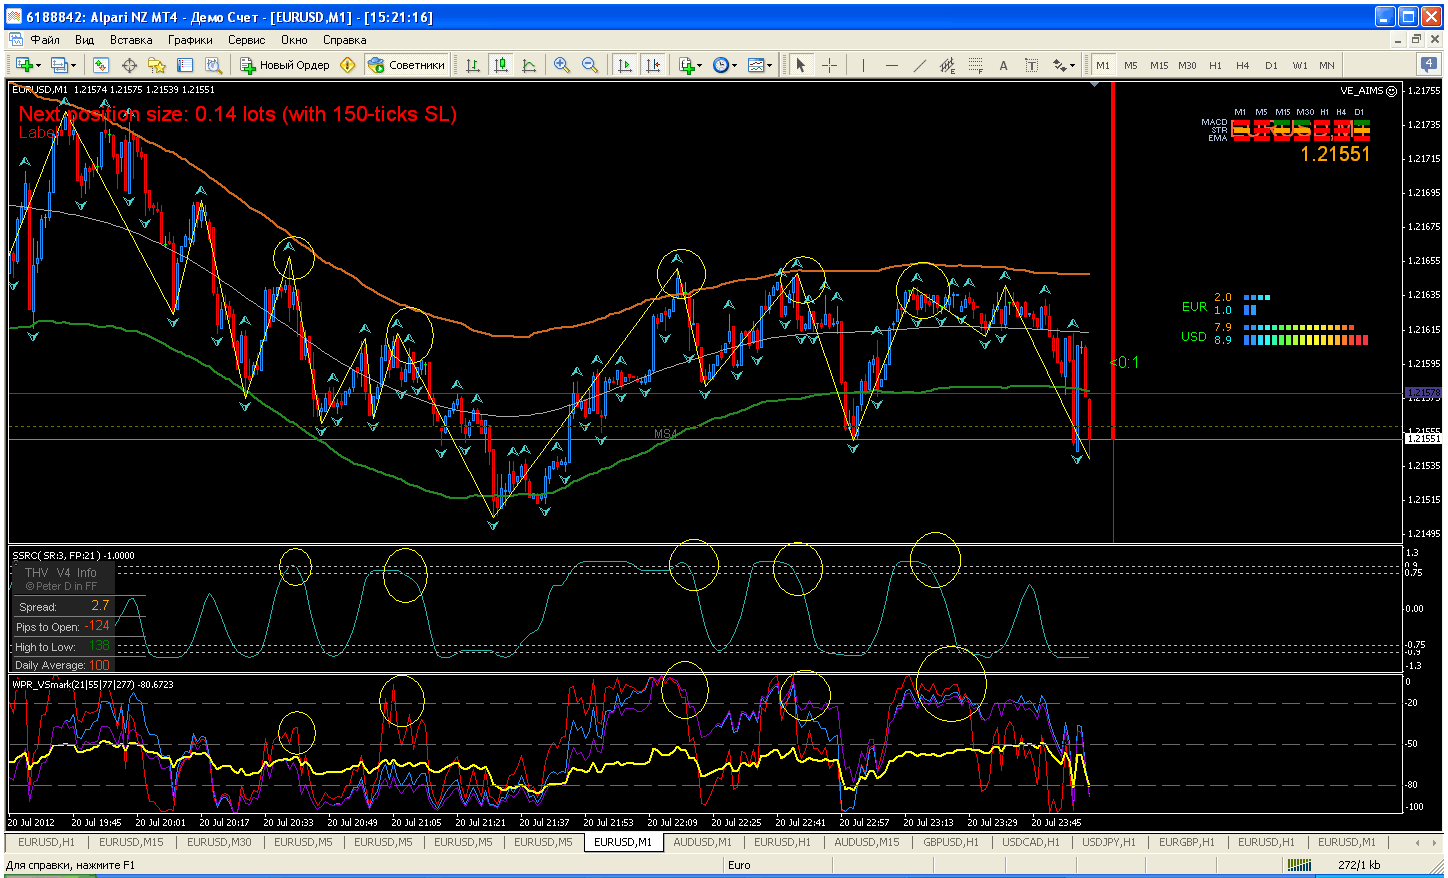Viewport: 1448px width, 878px height.
Task: Open the Strategy Tester icon
Action: [213, 65]
